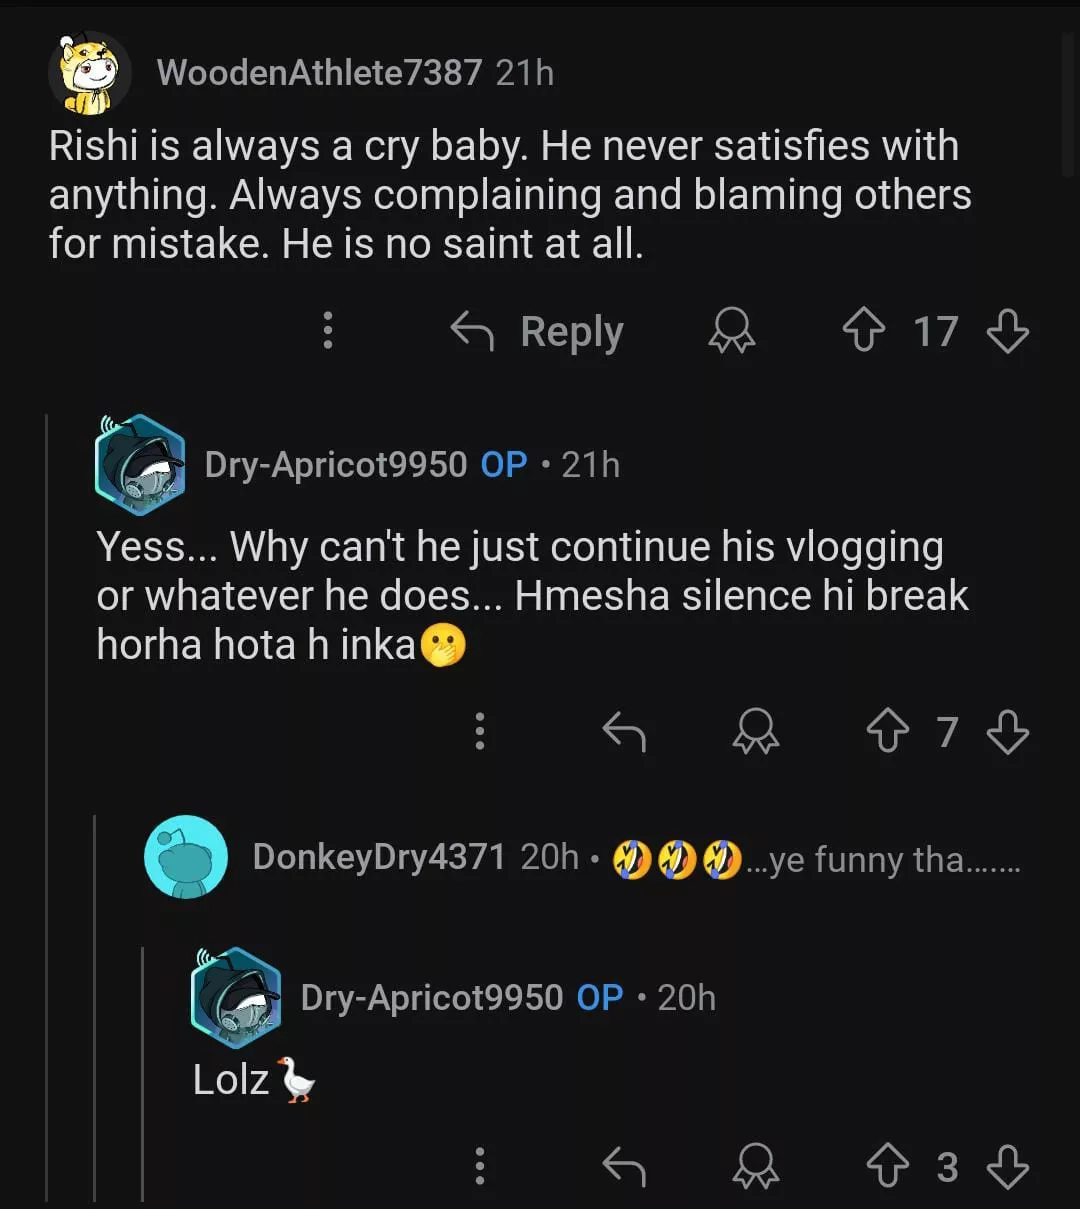Reply arrow on the Lolz comment
Image resolution: width=1080 pixels, height=1209 pixels.
(624, 1166)
